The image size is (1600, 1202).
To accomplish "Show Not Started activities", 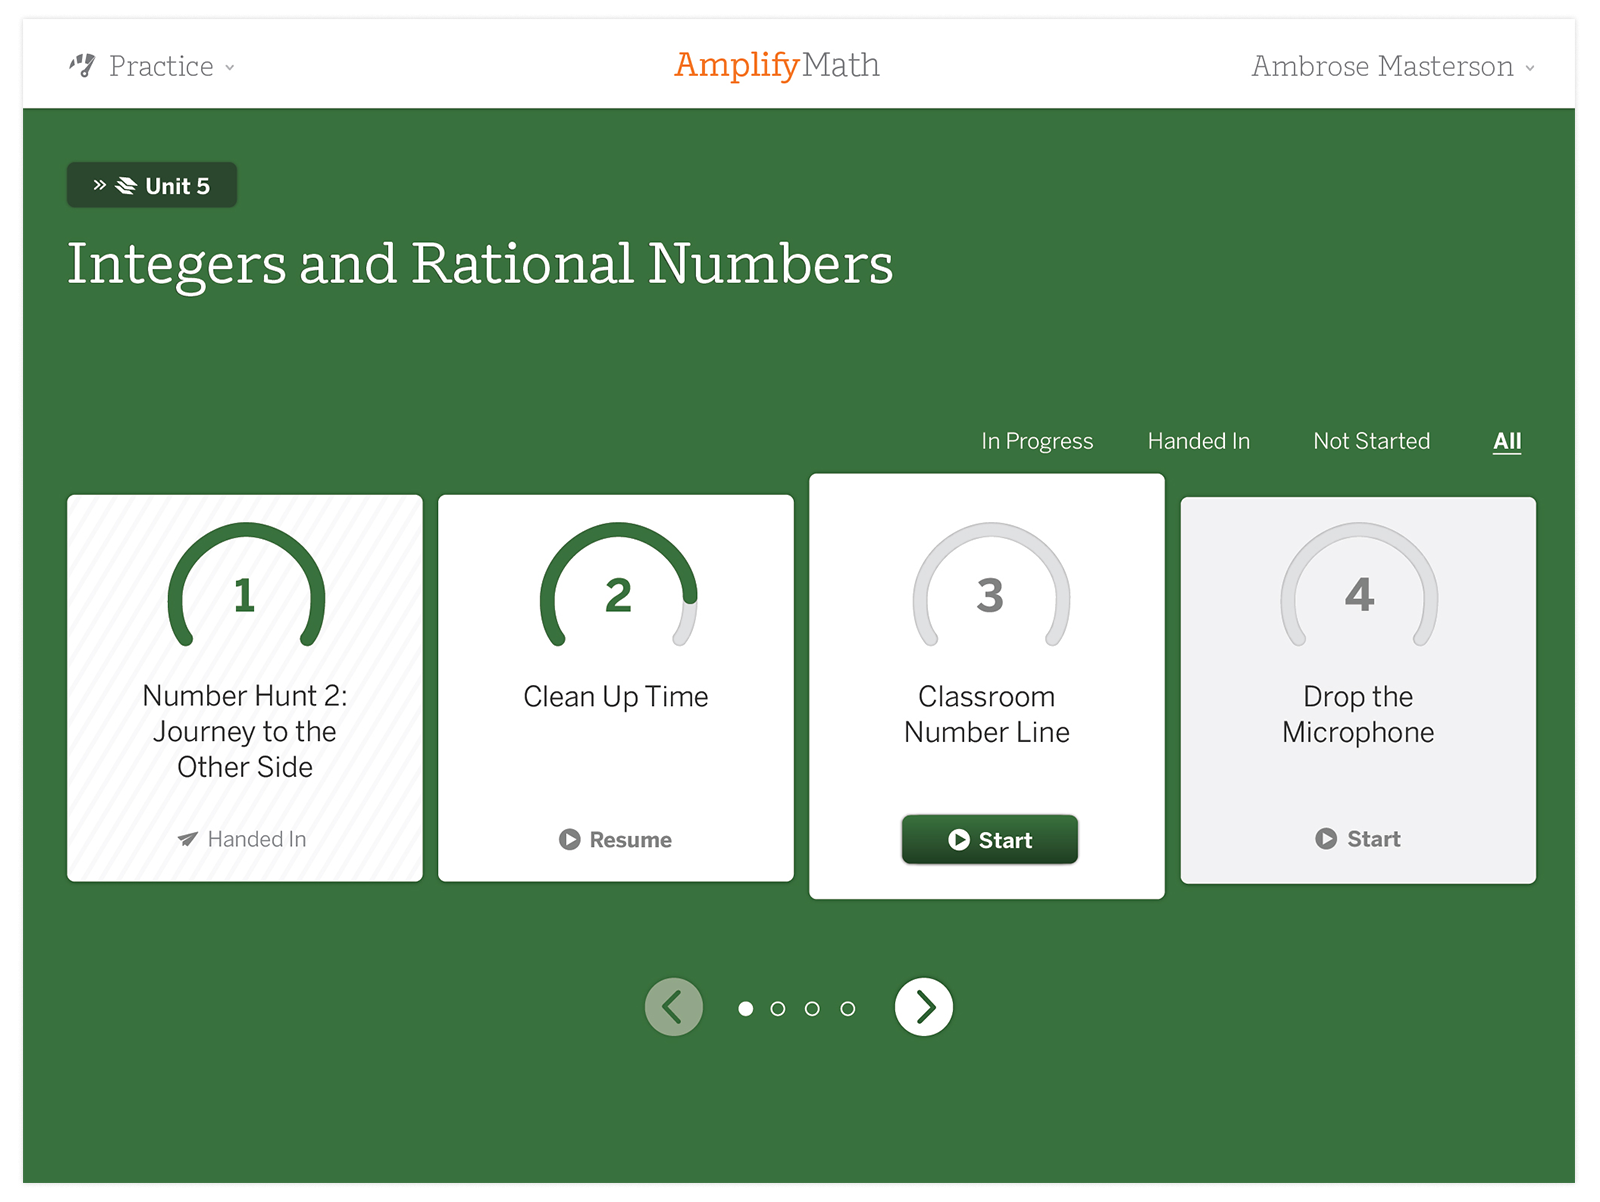I will [1371, 441].
